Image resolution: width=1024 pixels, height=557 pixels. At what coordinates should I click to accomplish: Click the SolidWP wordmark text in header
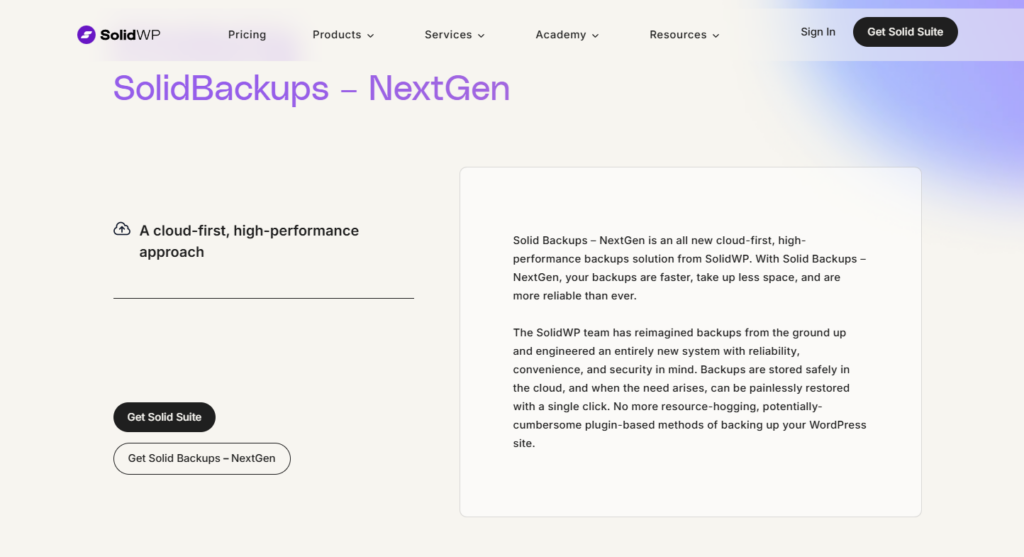(130, 35)
